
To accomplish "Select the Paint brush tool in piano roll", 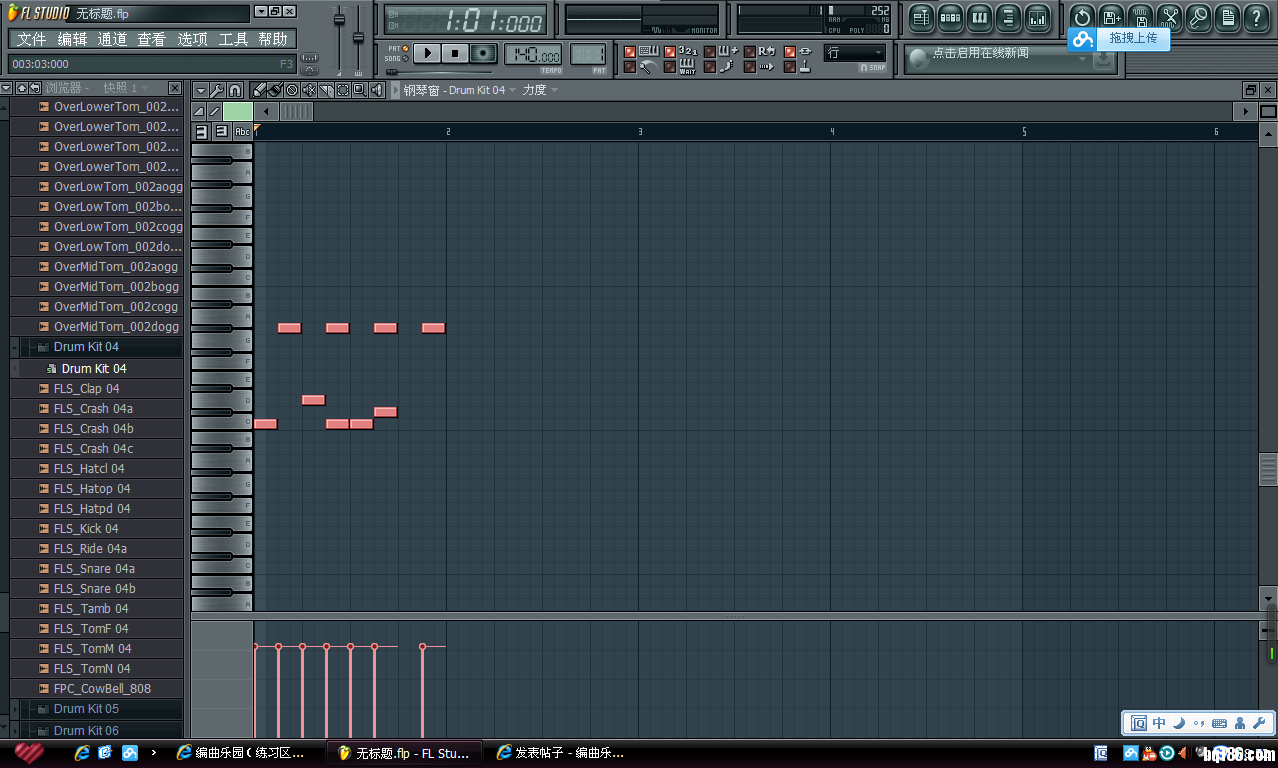I will (275, 90).
